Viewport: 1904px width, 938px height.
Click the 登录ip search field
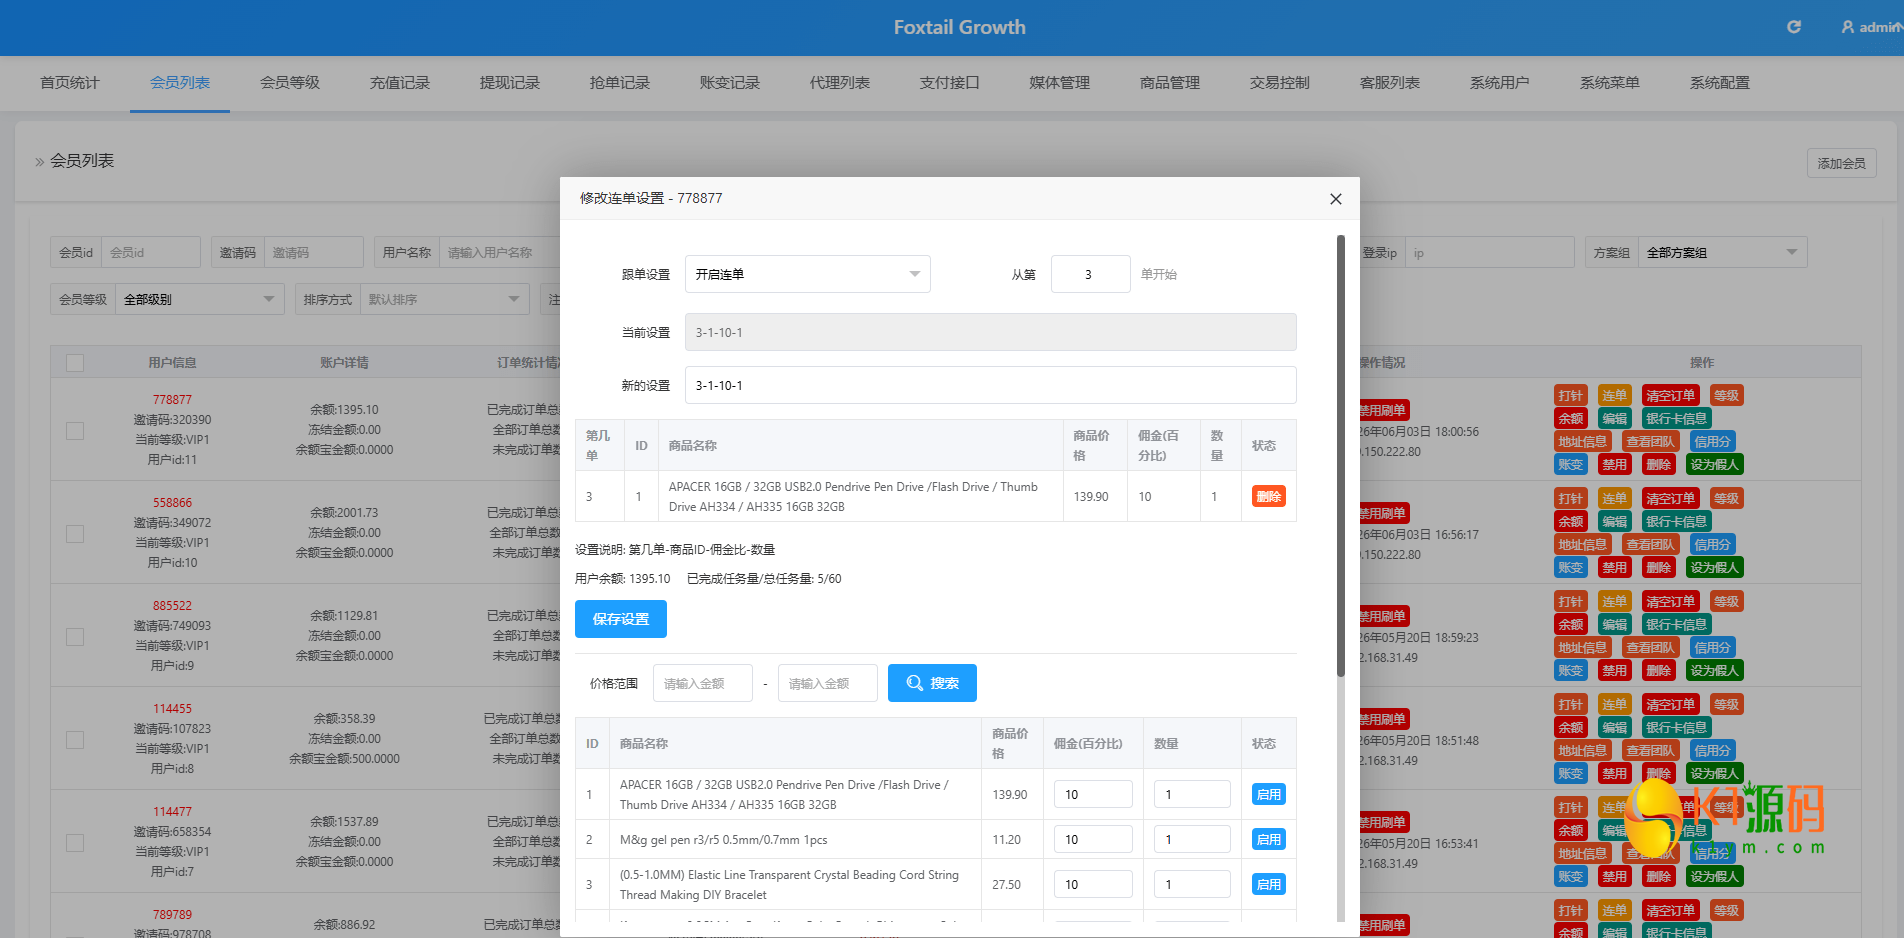tap(1489, 252)
